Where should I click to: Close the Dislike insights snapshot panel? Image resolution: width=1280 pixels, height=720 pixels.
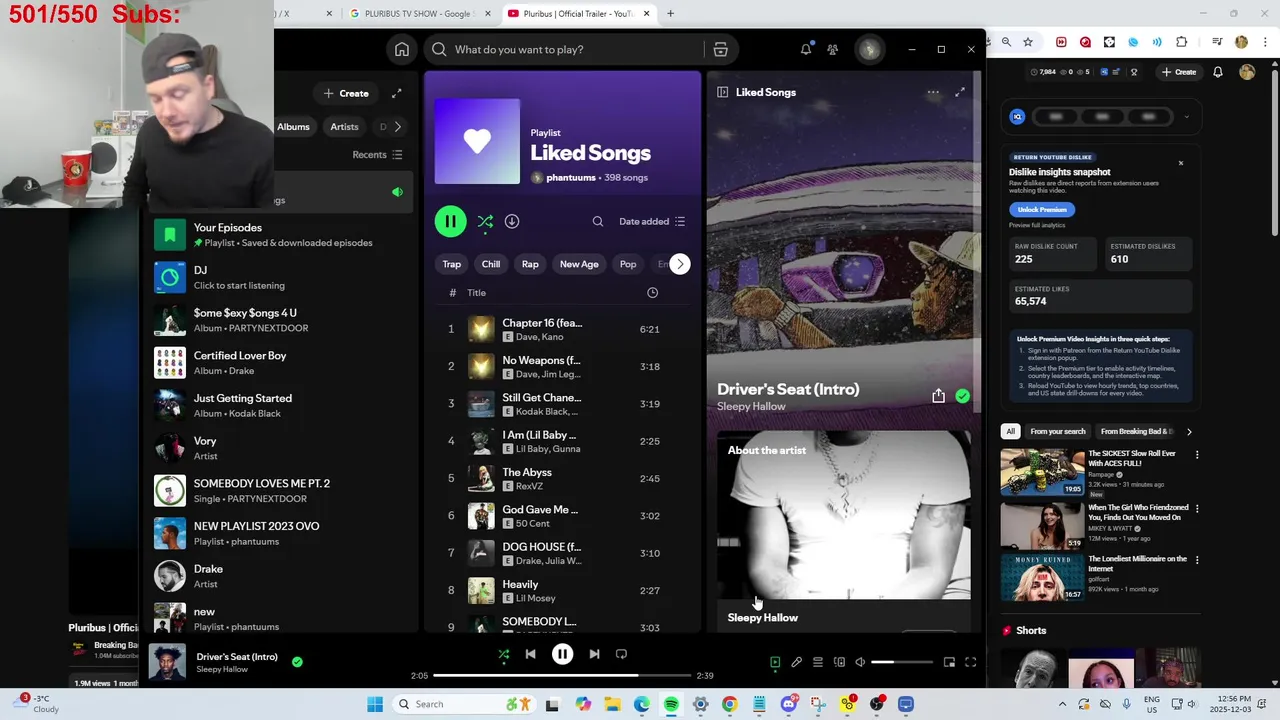1180,163
